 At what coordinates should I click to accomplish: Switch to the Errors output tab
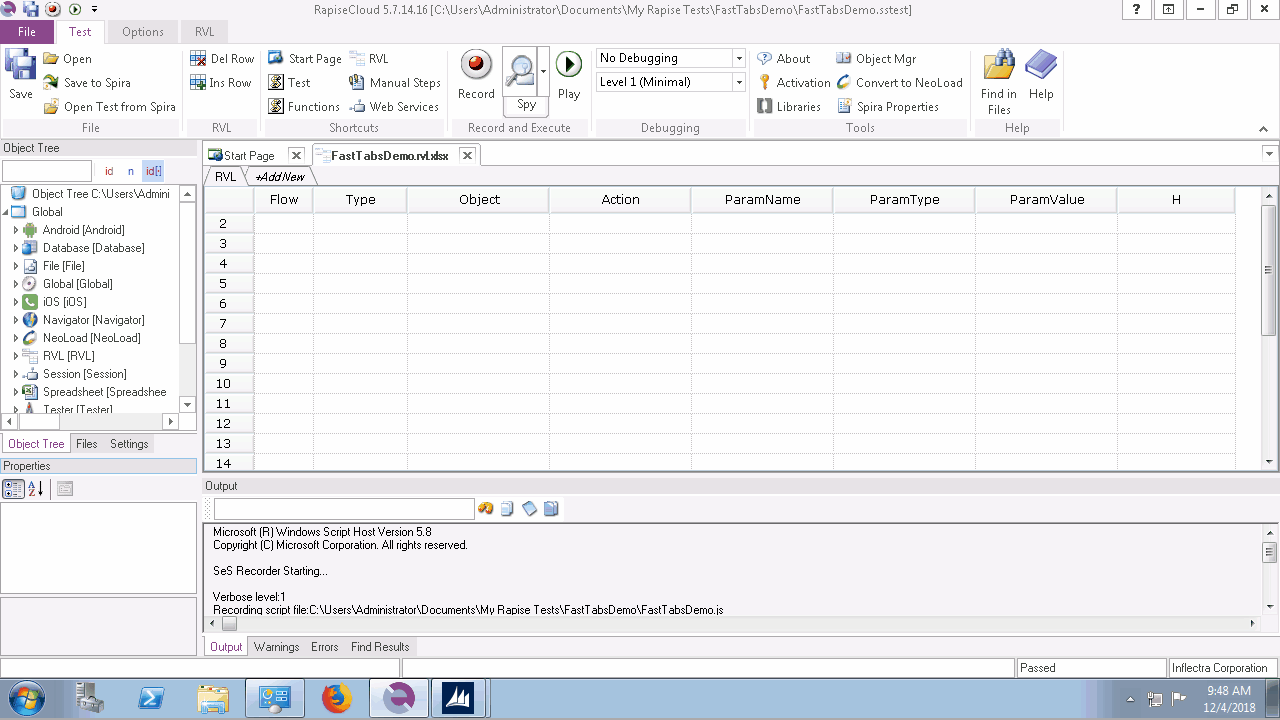point(324,647)
